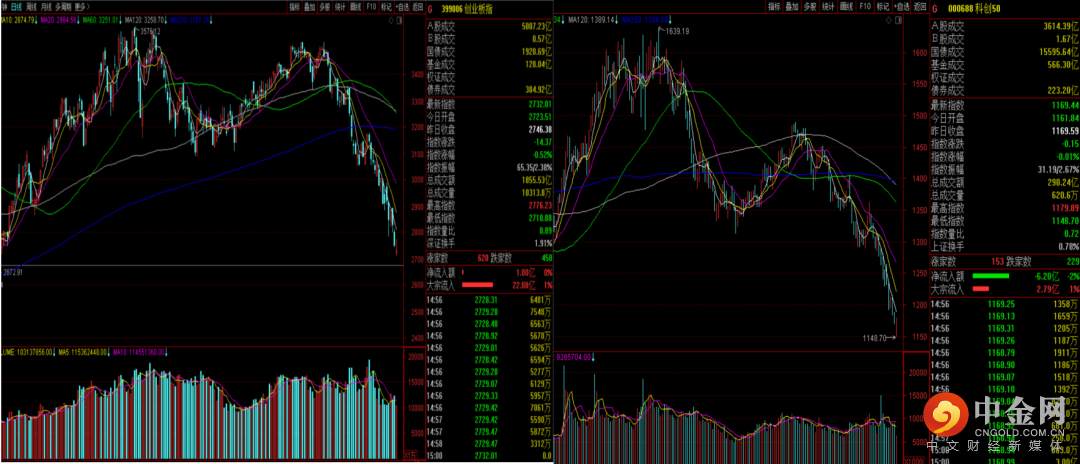Click the 14:58 tick row showing 3312万

tap(490, 446)
